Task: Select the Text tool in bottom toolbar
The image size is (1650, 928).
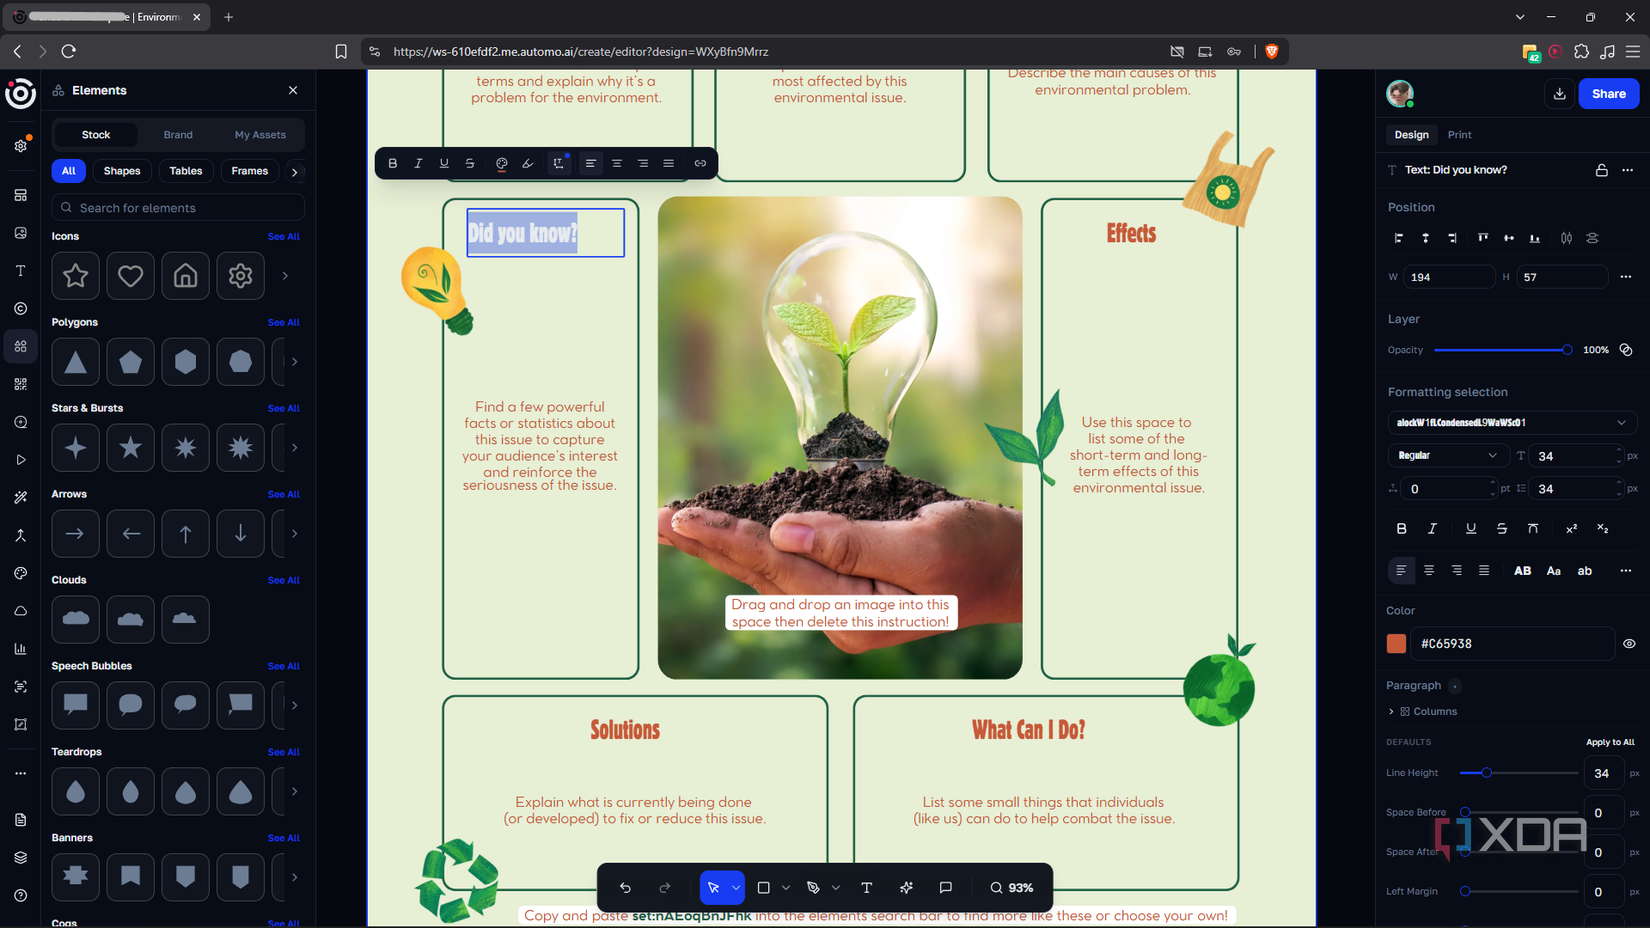Action: [x=866, y=887]
